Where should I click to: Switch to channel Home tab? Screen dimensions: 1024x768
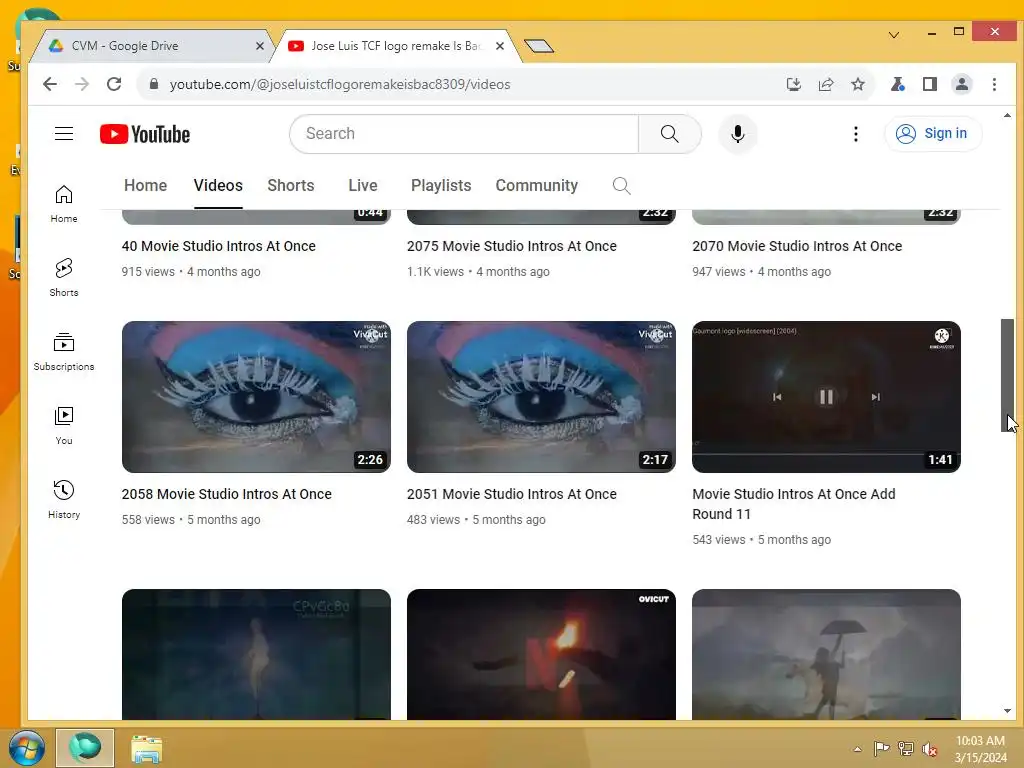[146, 185]
